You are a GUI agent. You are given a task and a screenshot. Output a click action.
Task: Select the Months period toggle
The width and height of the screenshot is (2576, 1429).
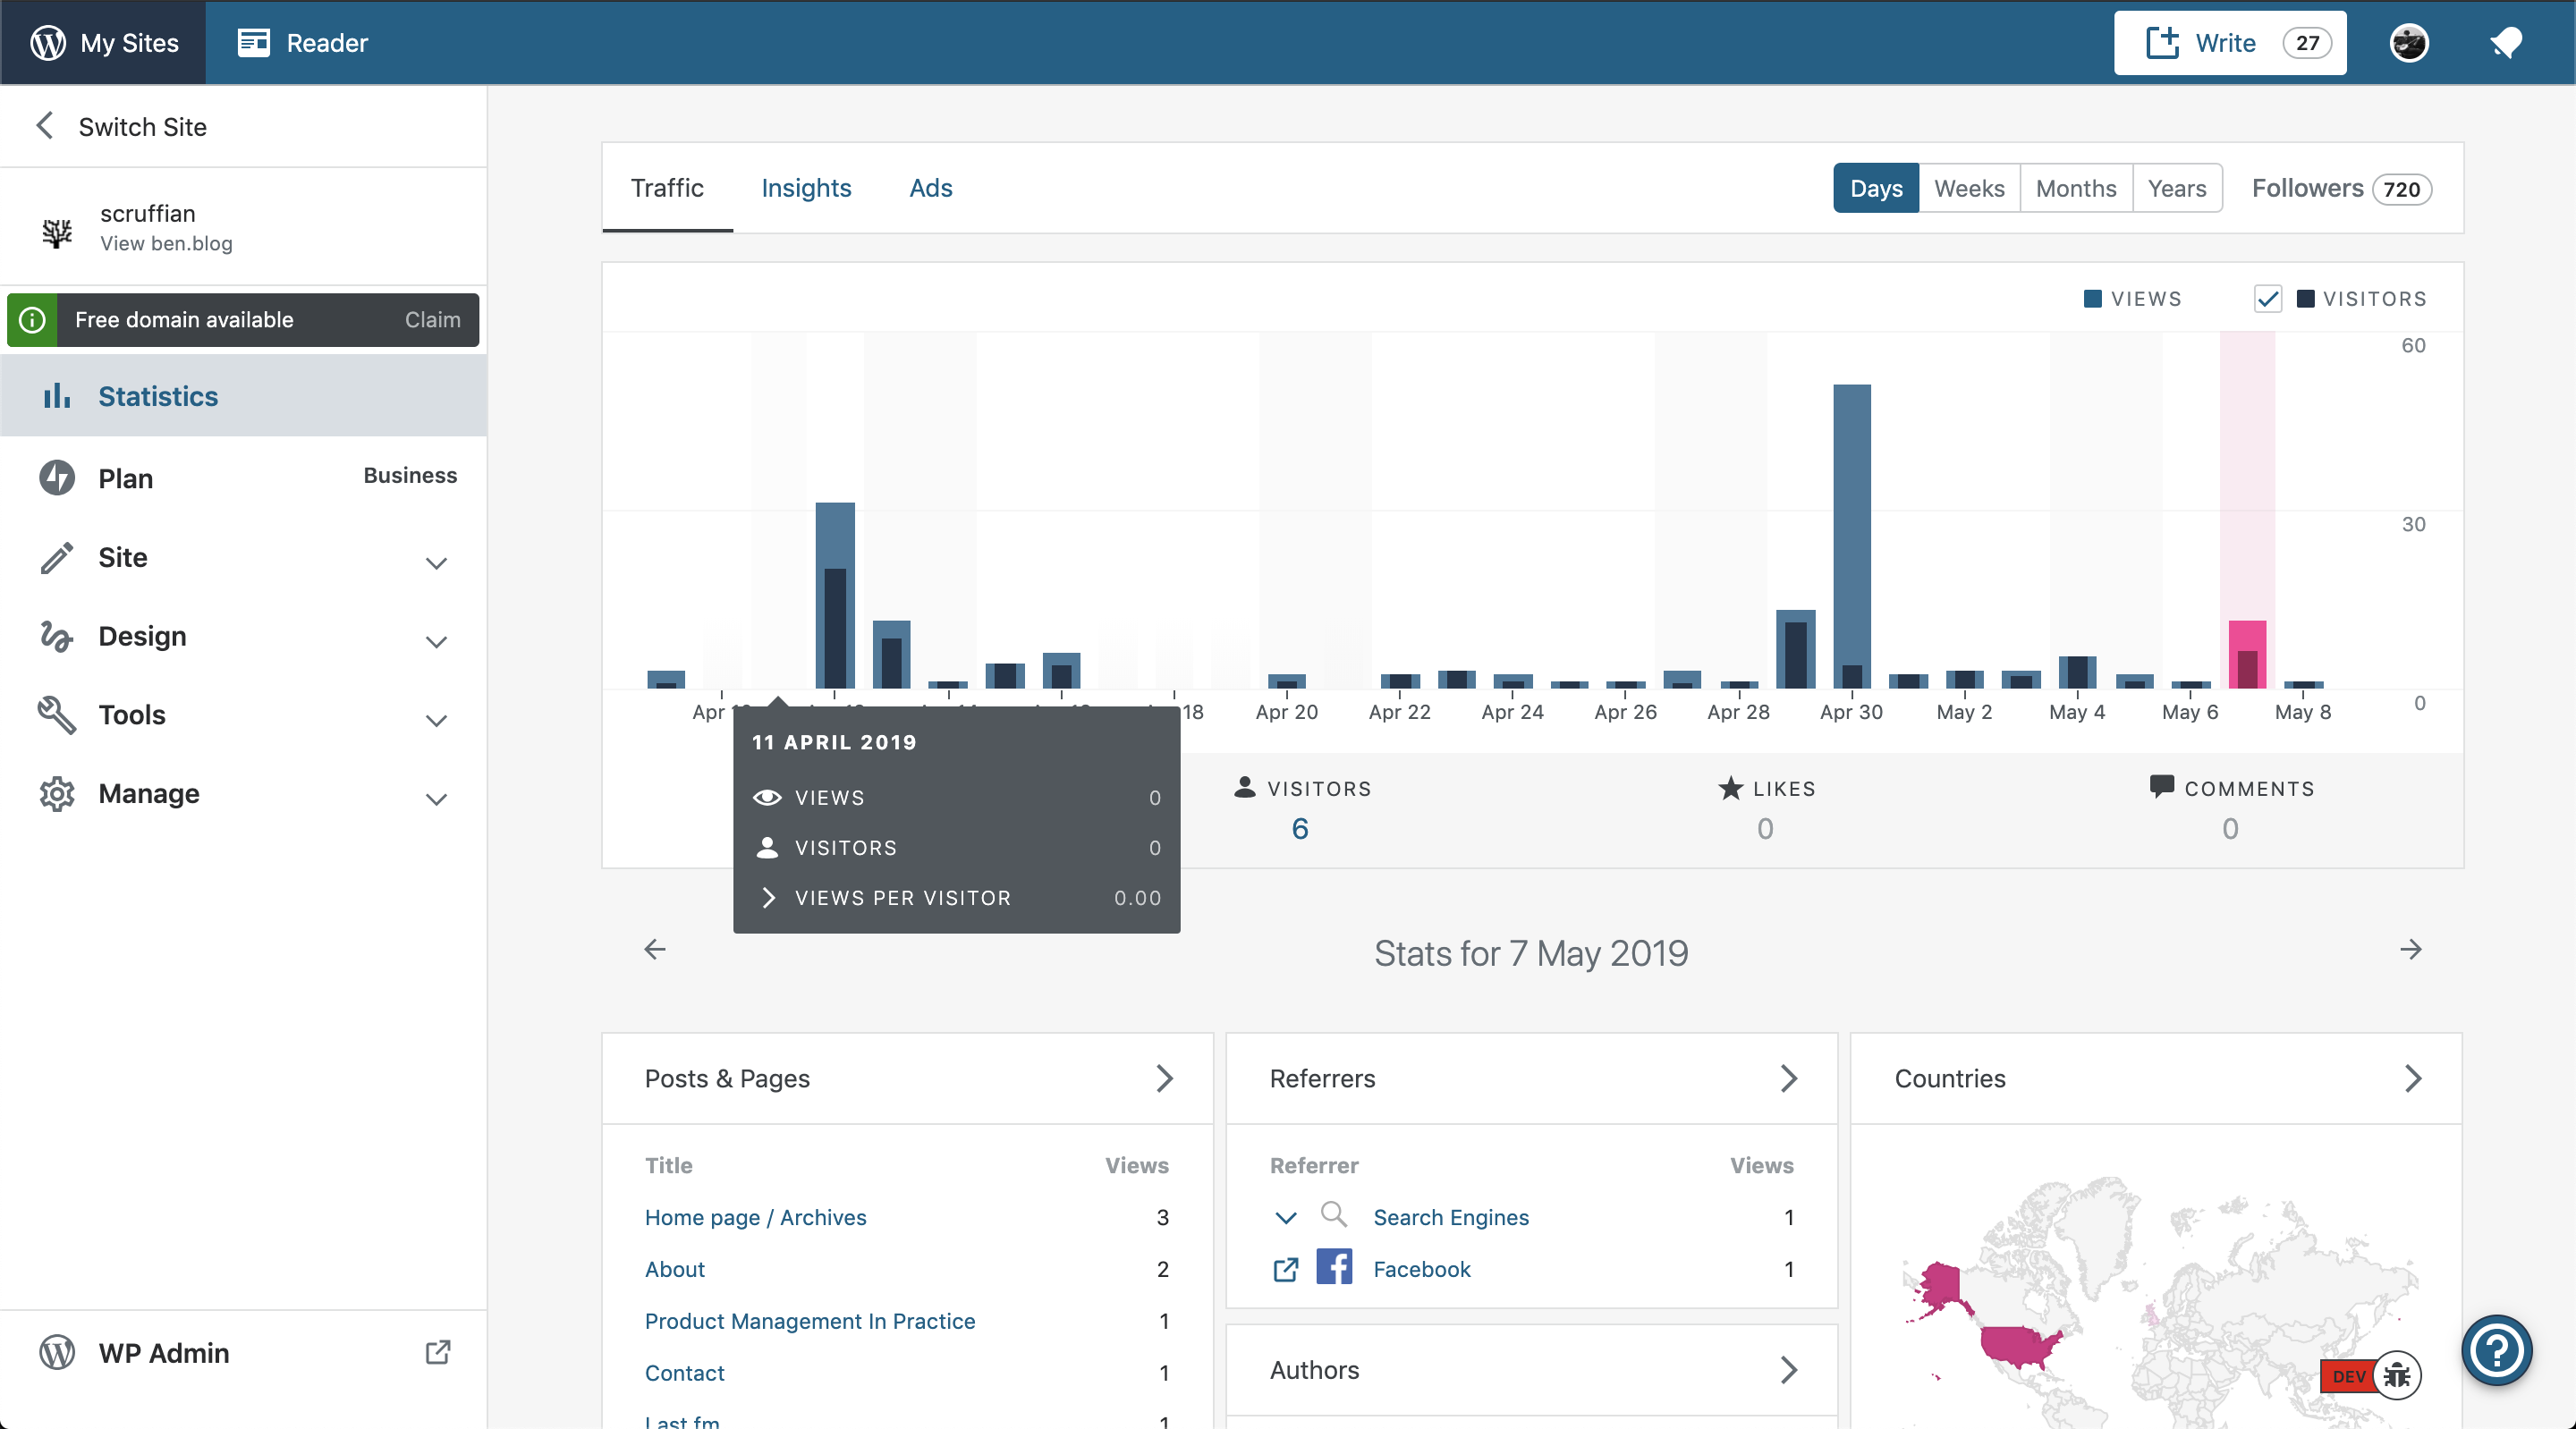2076,188
